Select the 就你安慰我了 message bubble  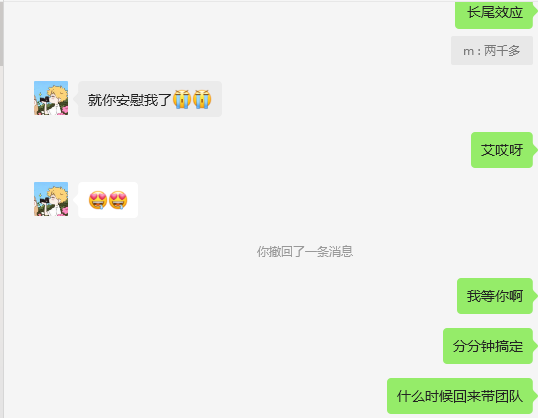tap(150, 99)
